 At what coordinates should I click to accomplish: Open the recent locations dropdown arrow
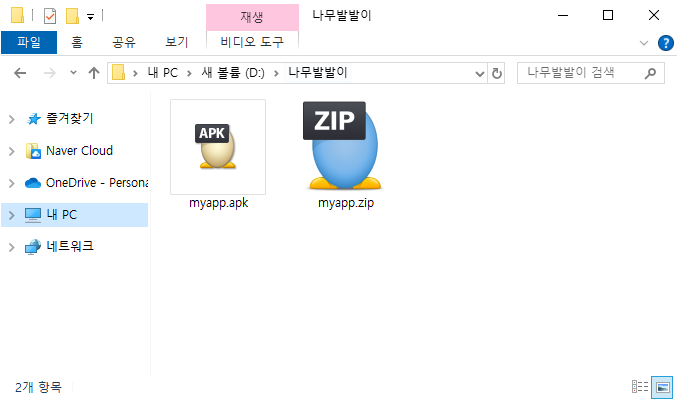tap(74, 73)
